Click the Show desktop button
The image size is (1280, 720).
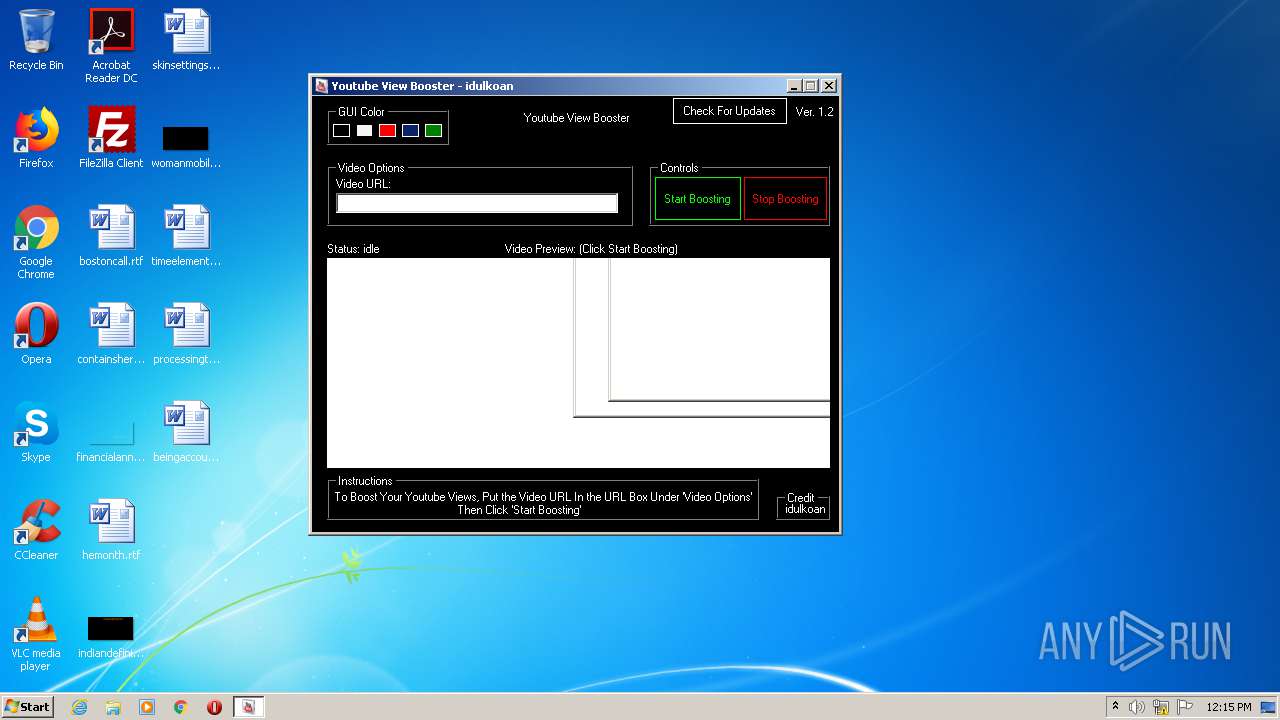(x=1270, y=707)
